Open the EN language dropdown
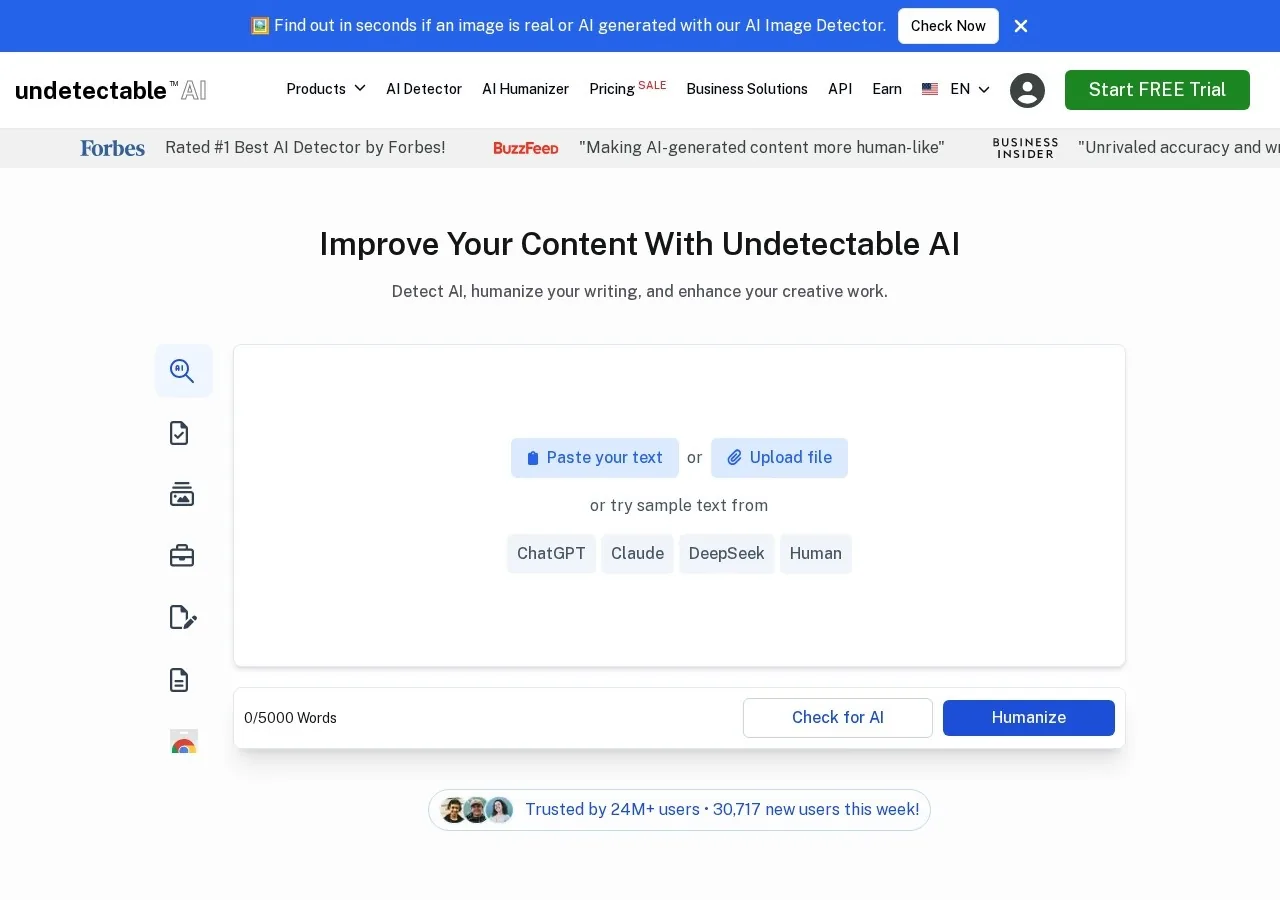Image resolution: width=1280 pixels, height=900 pixels. 970,89
